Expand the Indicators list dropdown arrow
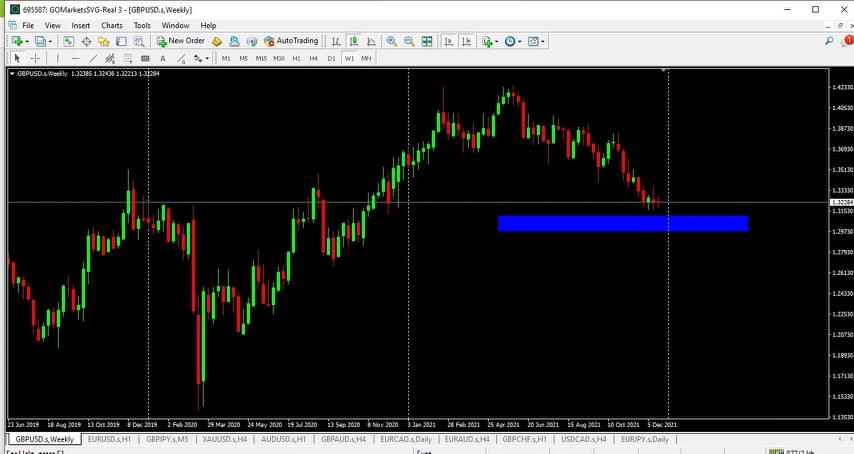This screenshot has width=854, height=454. [x=496, y=41]
